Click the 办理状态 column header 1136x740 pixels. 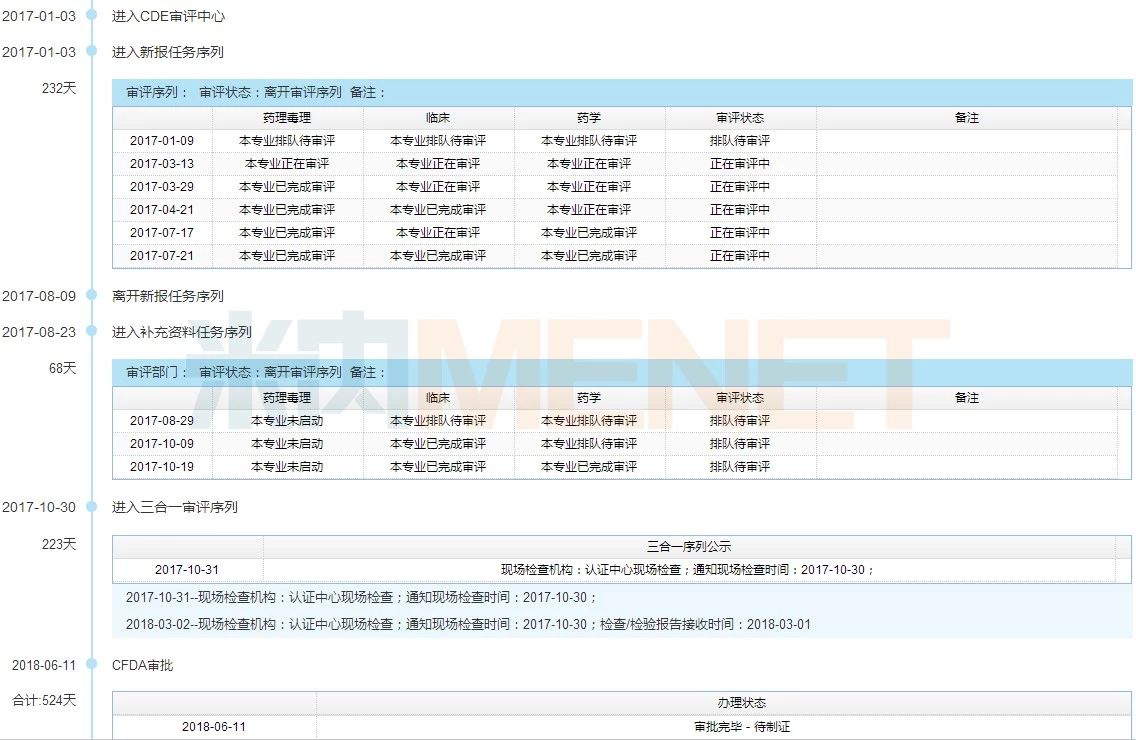coord(741,702)
